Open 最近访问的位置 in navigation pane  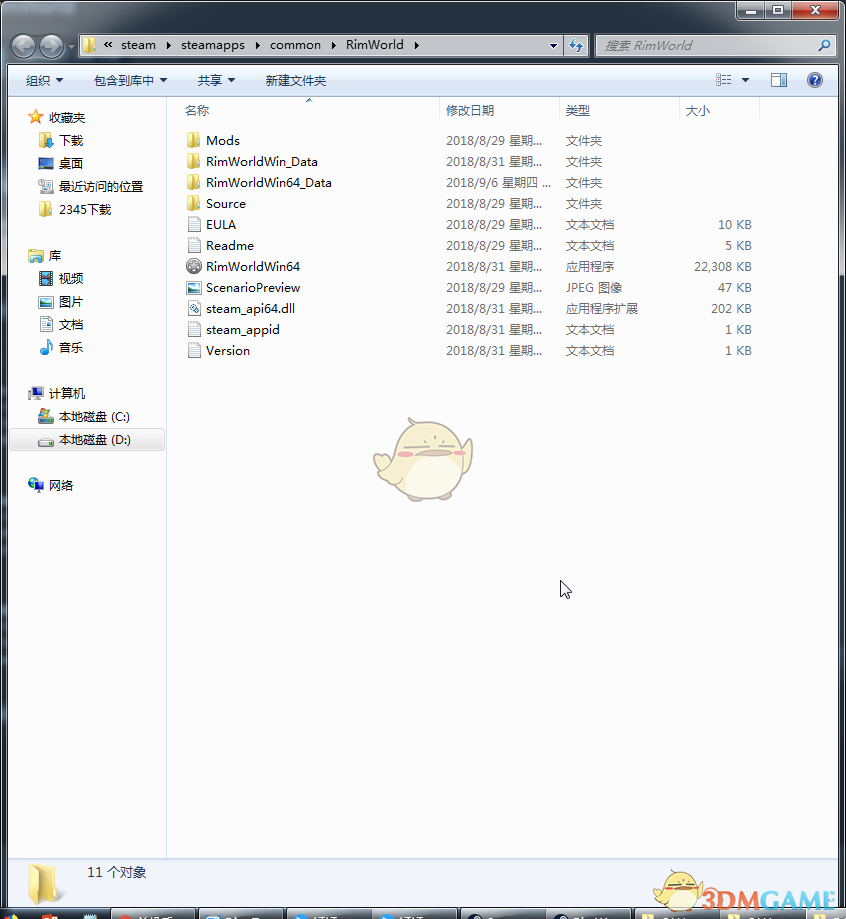pyautogui.click(x=91, y=186)
